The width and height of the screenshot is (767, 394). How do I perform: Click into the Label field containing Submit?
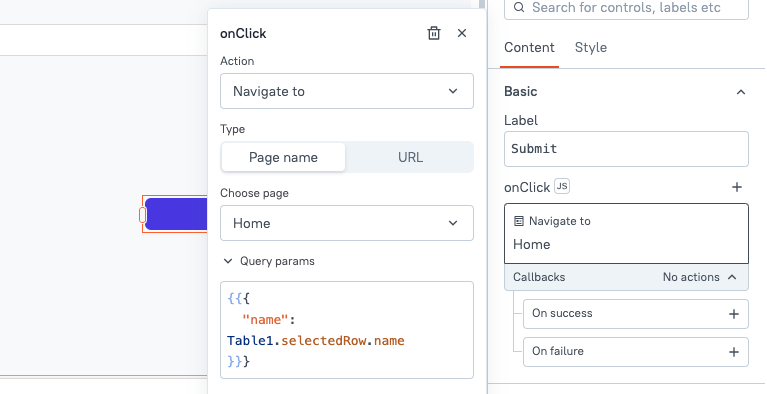626,149
